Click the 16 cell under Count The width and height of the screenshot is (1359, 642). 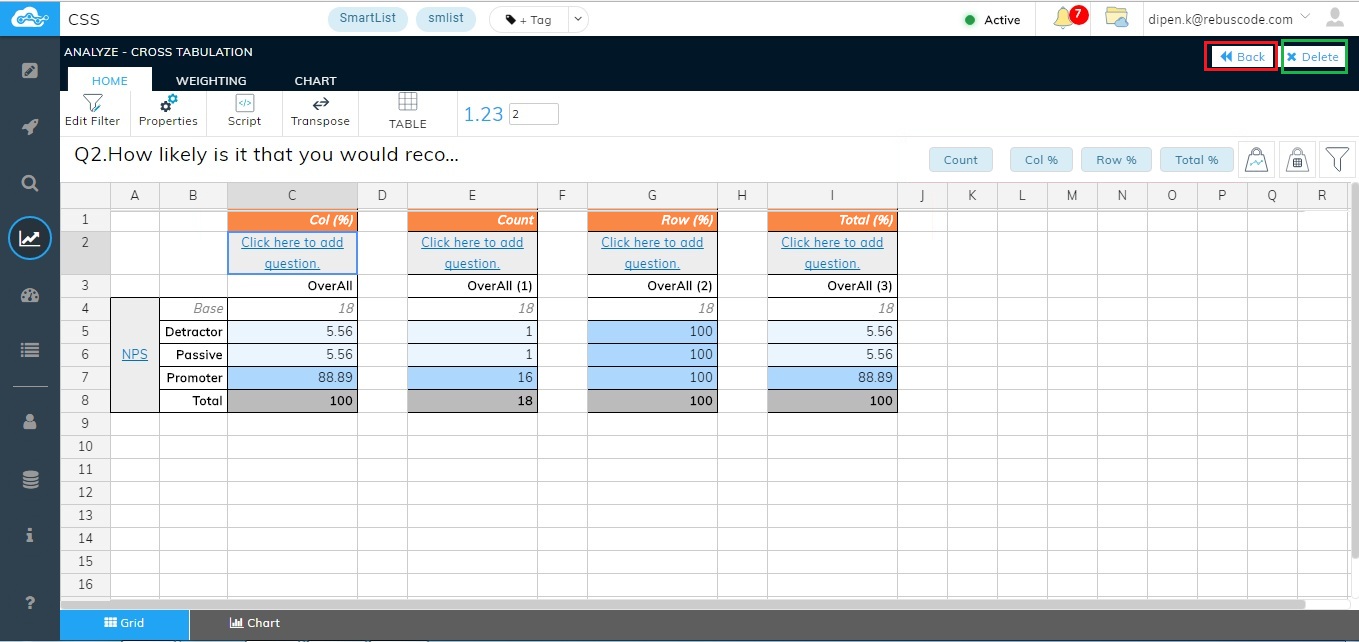click(472, 378)
